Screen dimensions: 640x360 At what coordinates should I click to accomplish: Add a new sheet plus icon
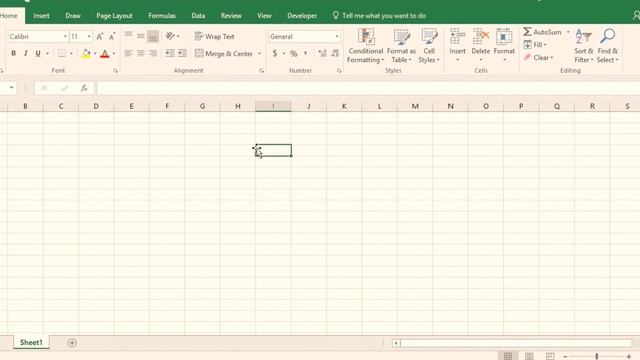pos(72,343)
